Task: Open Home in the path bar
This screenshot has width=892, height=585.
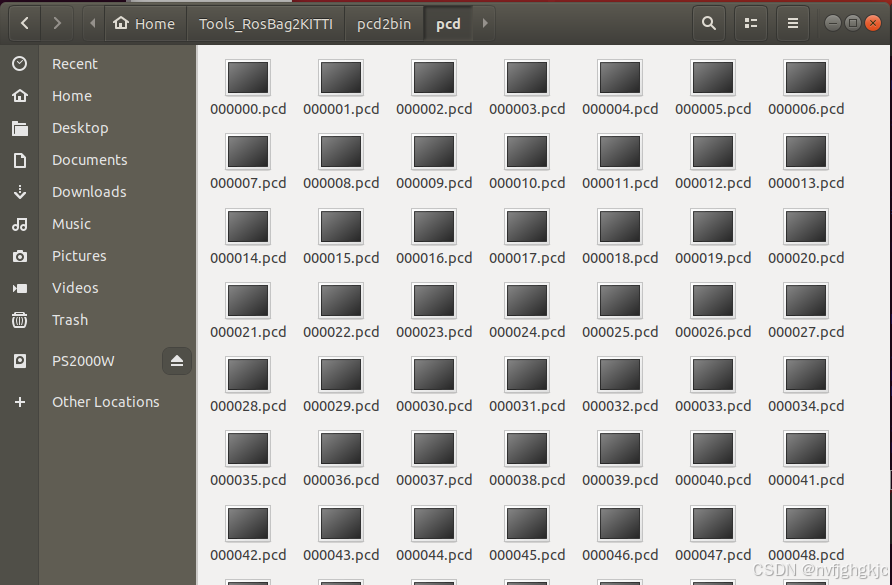Action: pos(144,23)
